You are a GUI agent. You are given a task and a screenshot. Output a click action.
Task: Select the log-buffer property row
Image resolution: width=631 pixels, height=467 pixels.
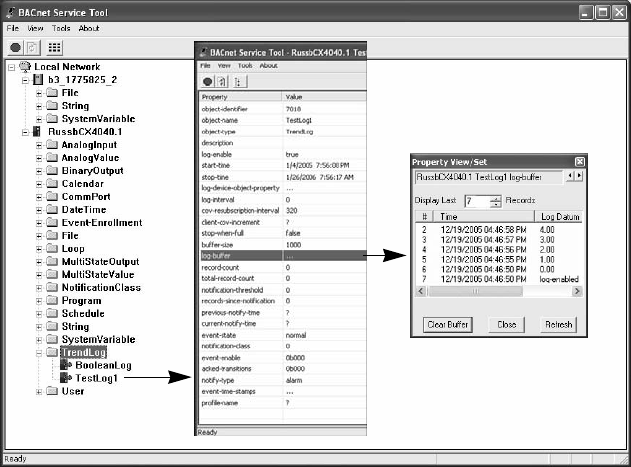(x=283, y=256)
